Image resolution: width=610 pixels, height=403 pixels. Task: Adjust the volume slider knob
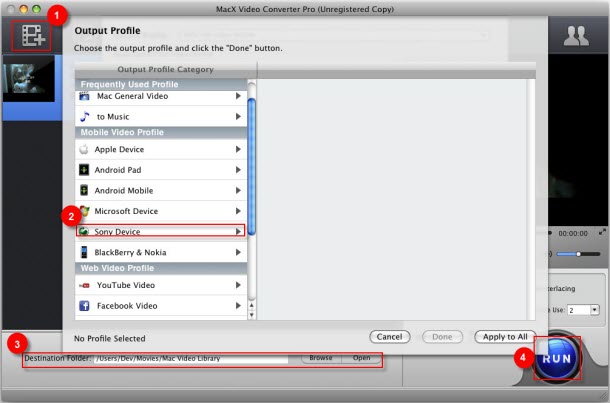tap(578, 254)
